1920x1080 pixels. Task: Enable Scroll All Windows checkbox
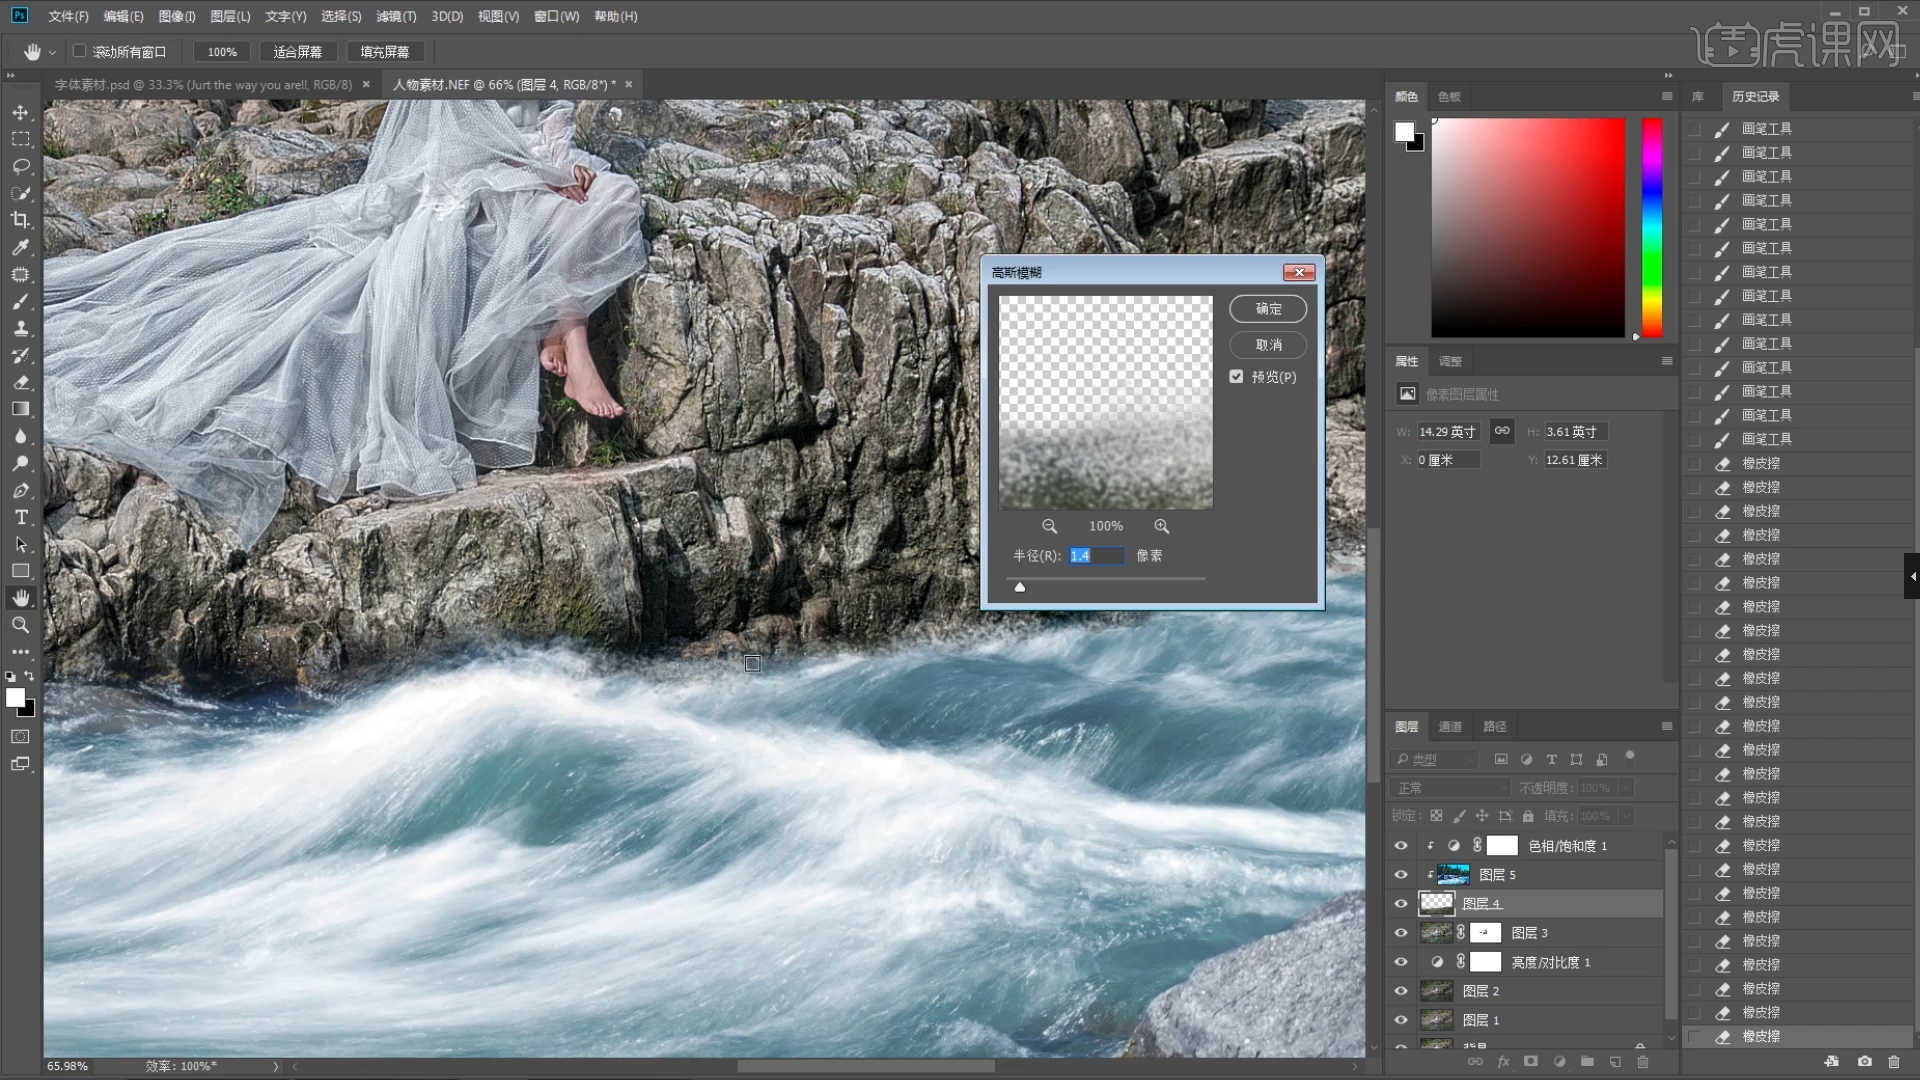[80, 51]
